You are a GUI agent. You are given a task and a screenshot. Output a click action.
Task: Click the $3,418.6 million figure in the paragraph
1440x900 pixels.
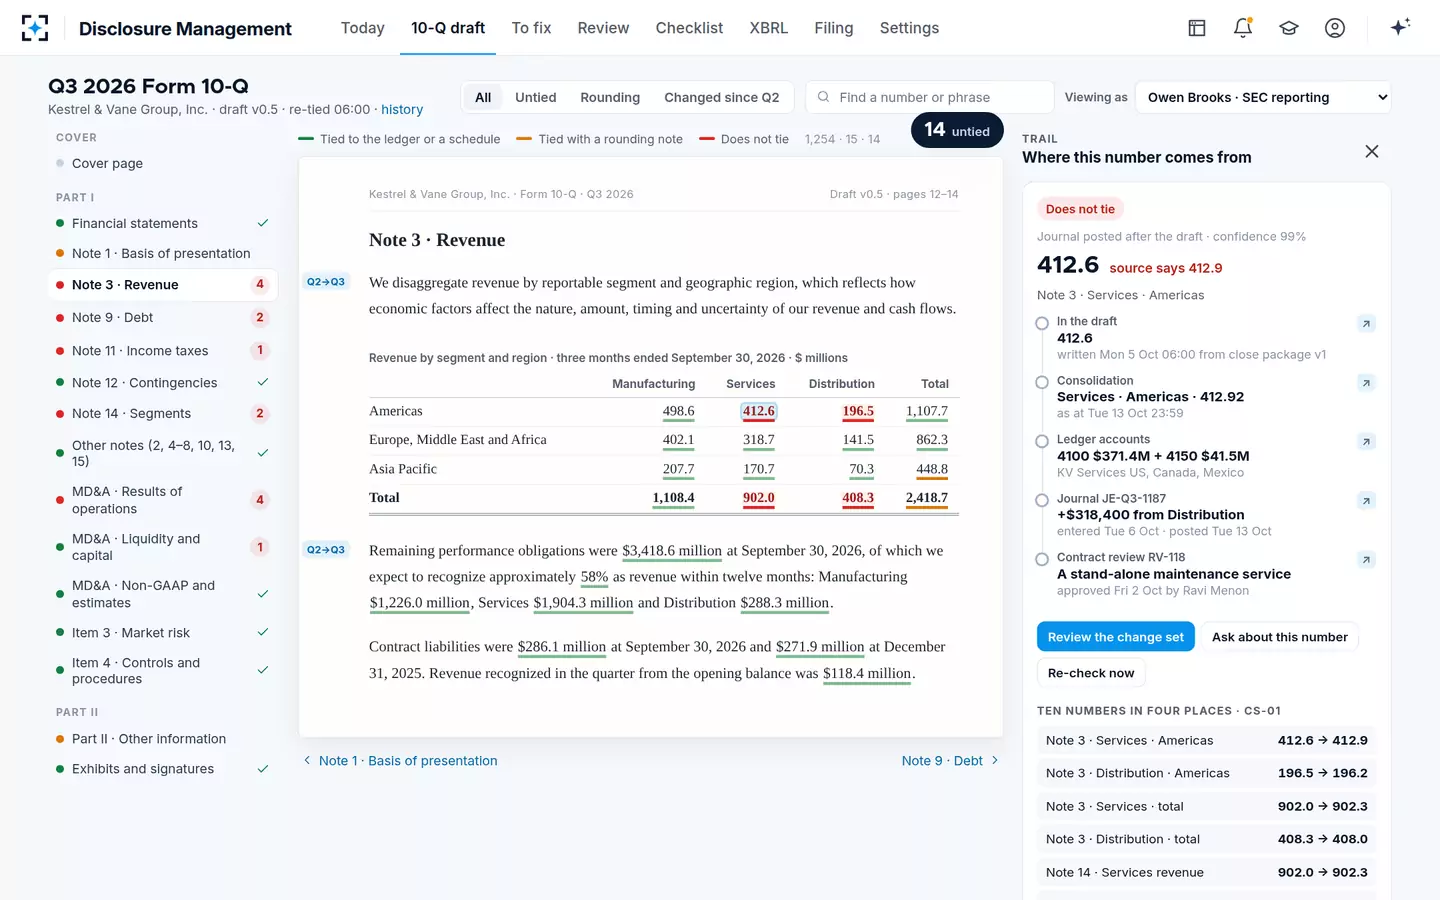click(672, 551)
